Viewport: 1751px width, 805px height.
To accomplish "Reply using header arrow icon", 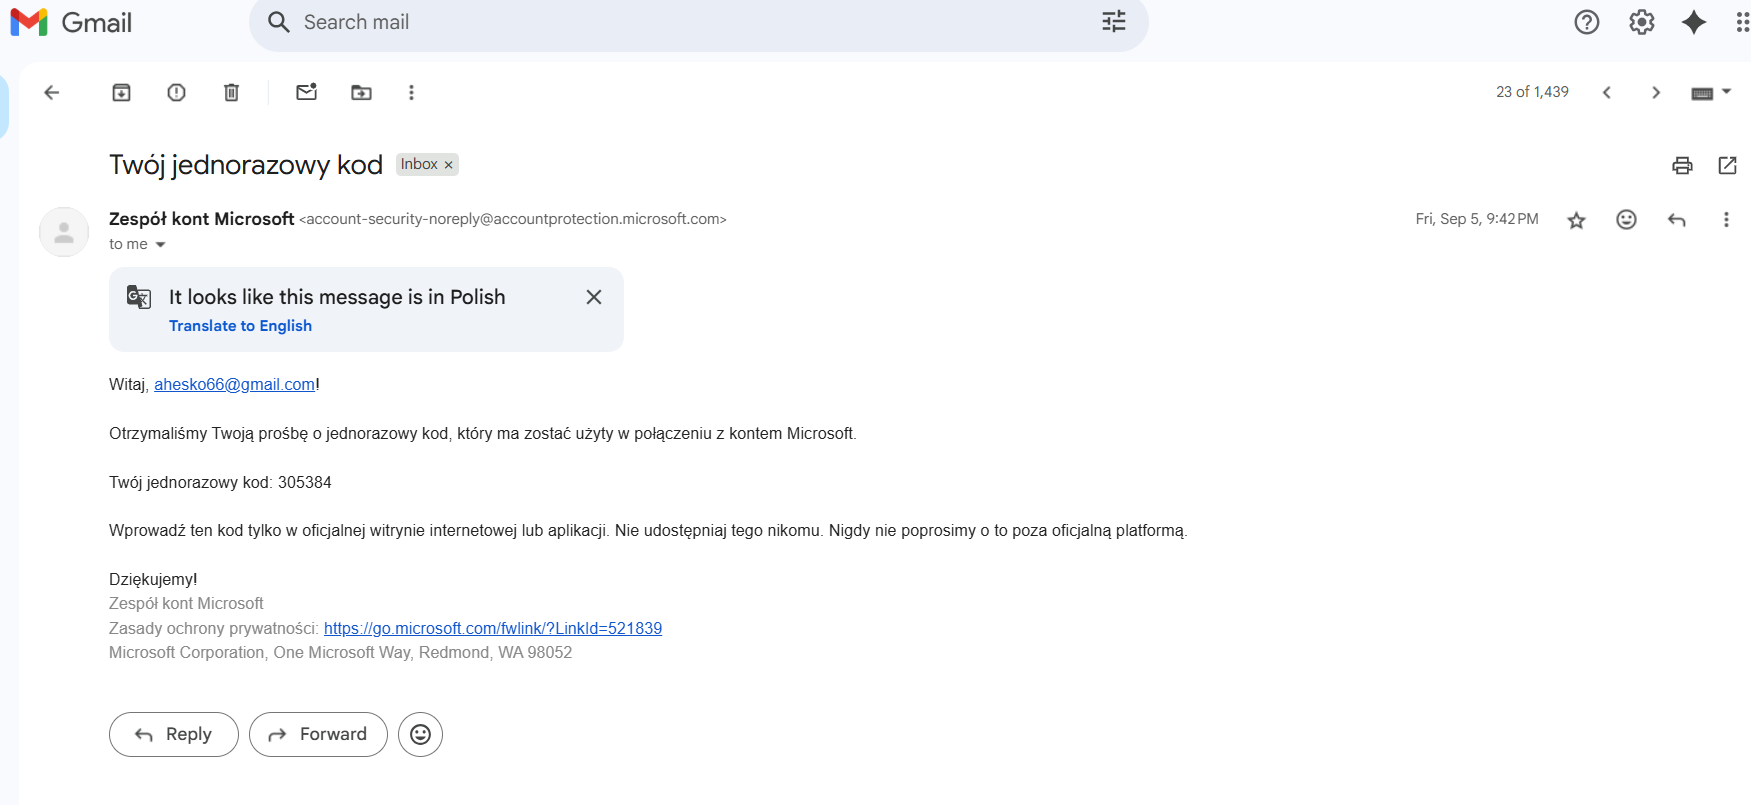I will click(1677, 220).
